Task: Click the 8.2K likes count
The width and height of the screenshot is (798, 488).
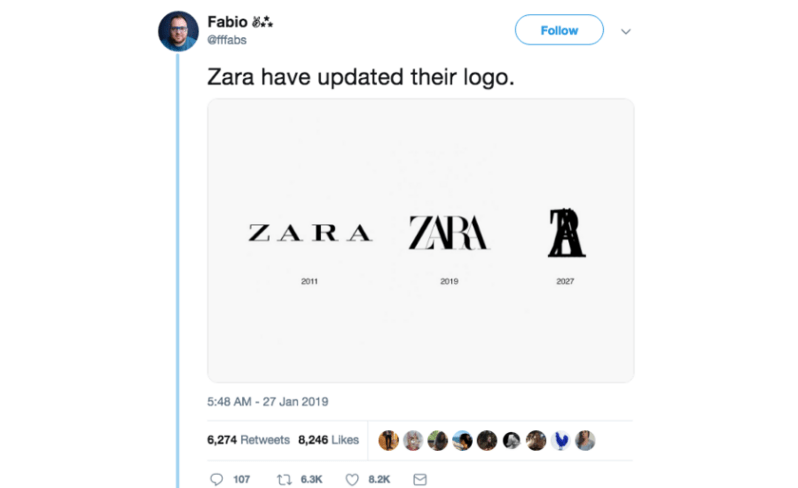Action: click(379, 479)
